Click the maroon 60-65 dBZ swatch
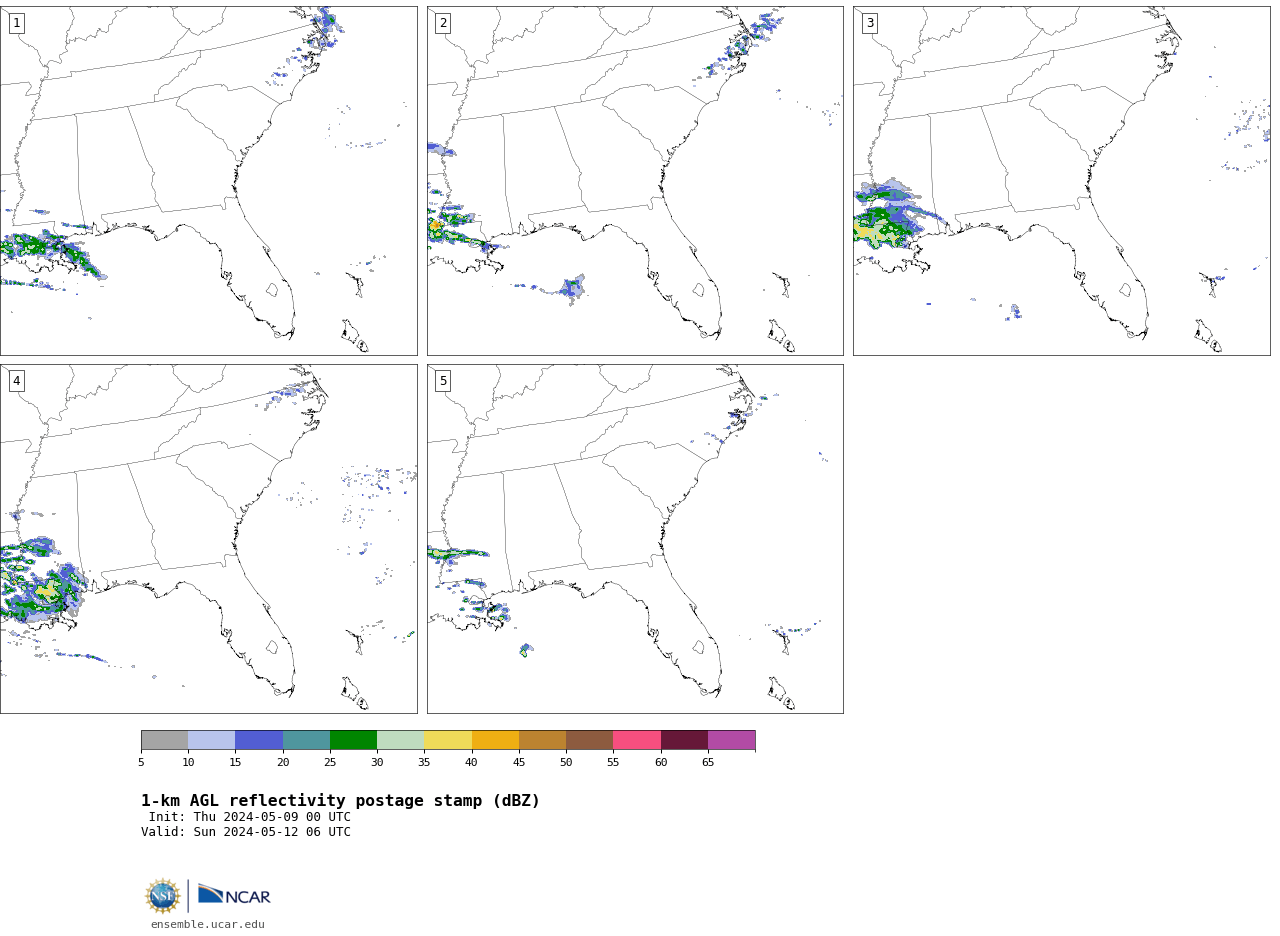Viewport: 1280px width, 936px height. click(x=684, y=740)
